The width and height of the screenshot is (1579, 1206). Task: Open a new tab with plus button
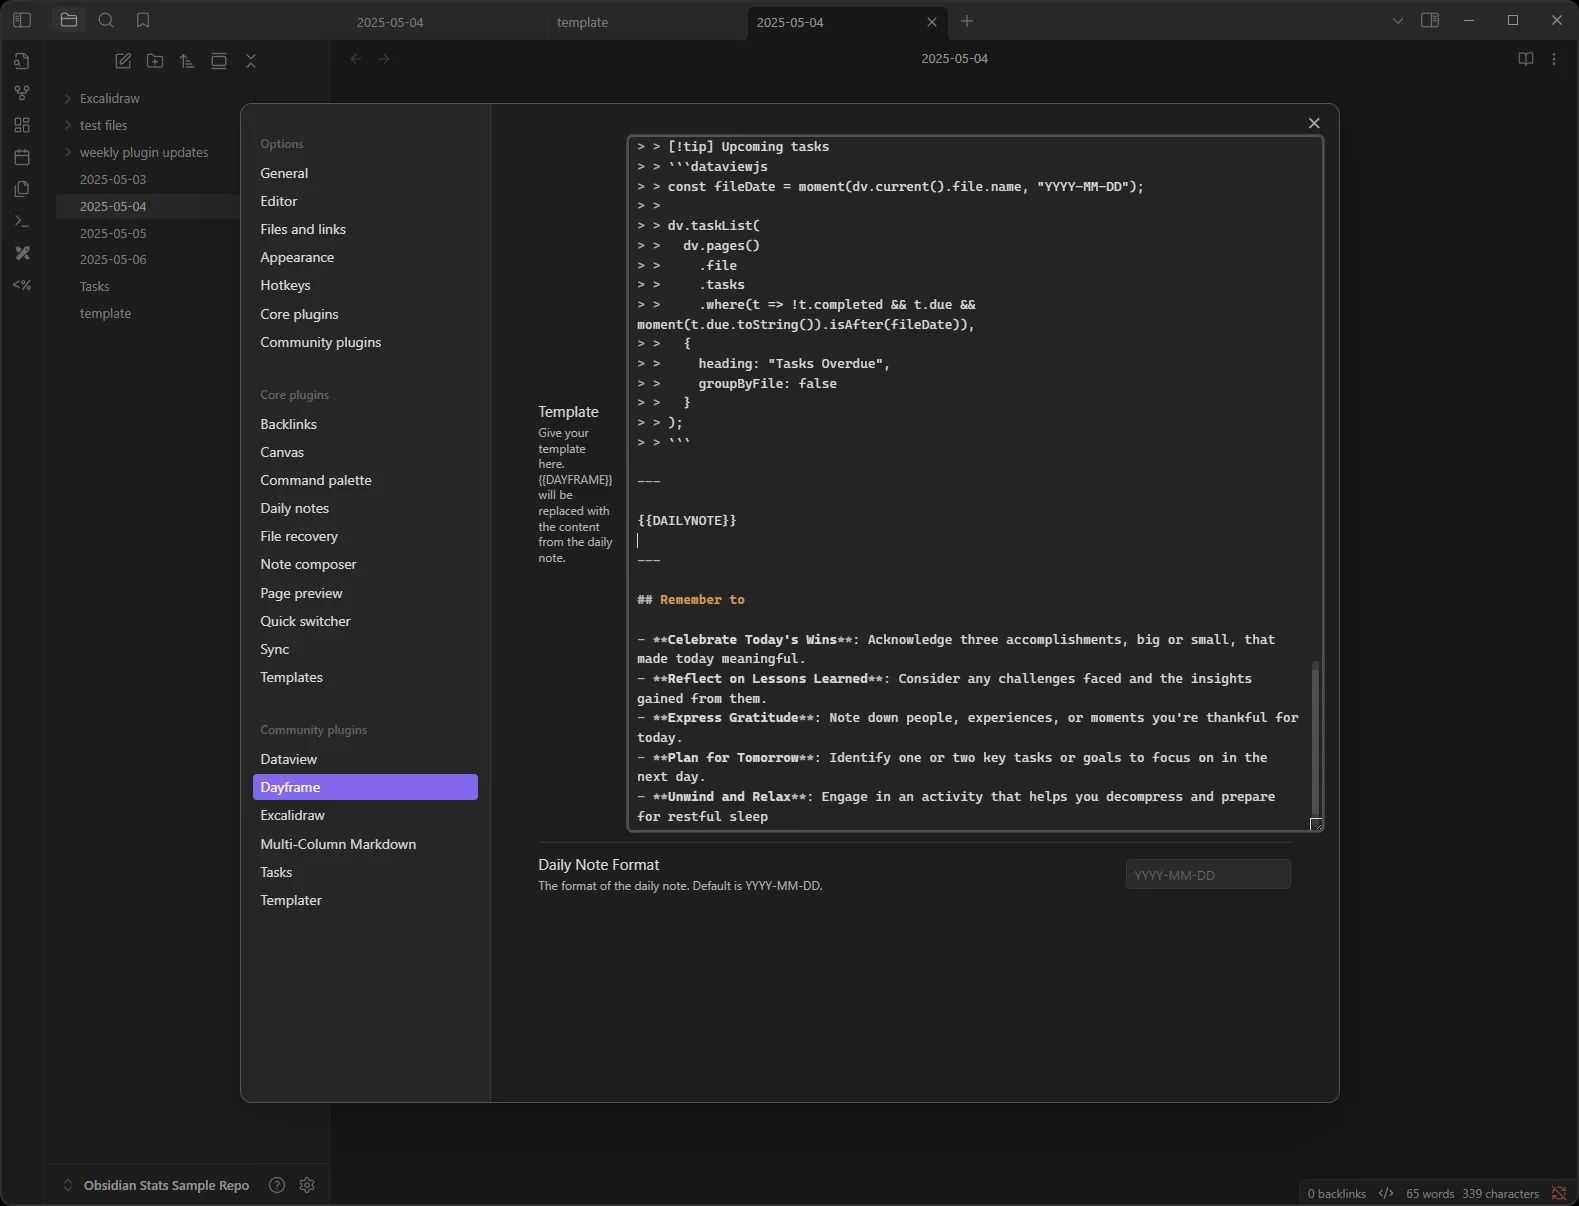967,21
